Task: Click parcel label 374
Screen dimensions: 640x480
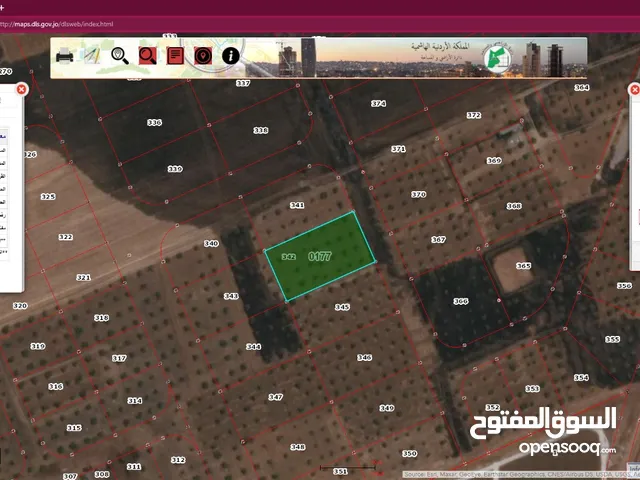Action: [378, 104]
